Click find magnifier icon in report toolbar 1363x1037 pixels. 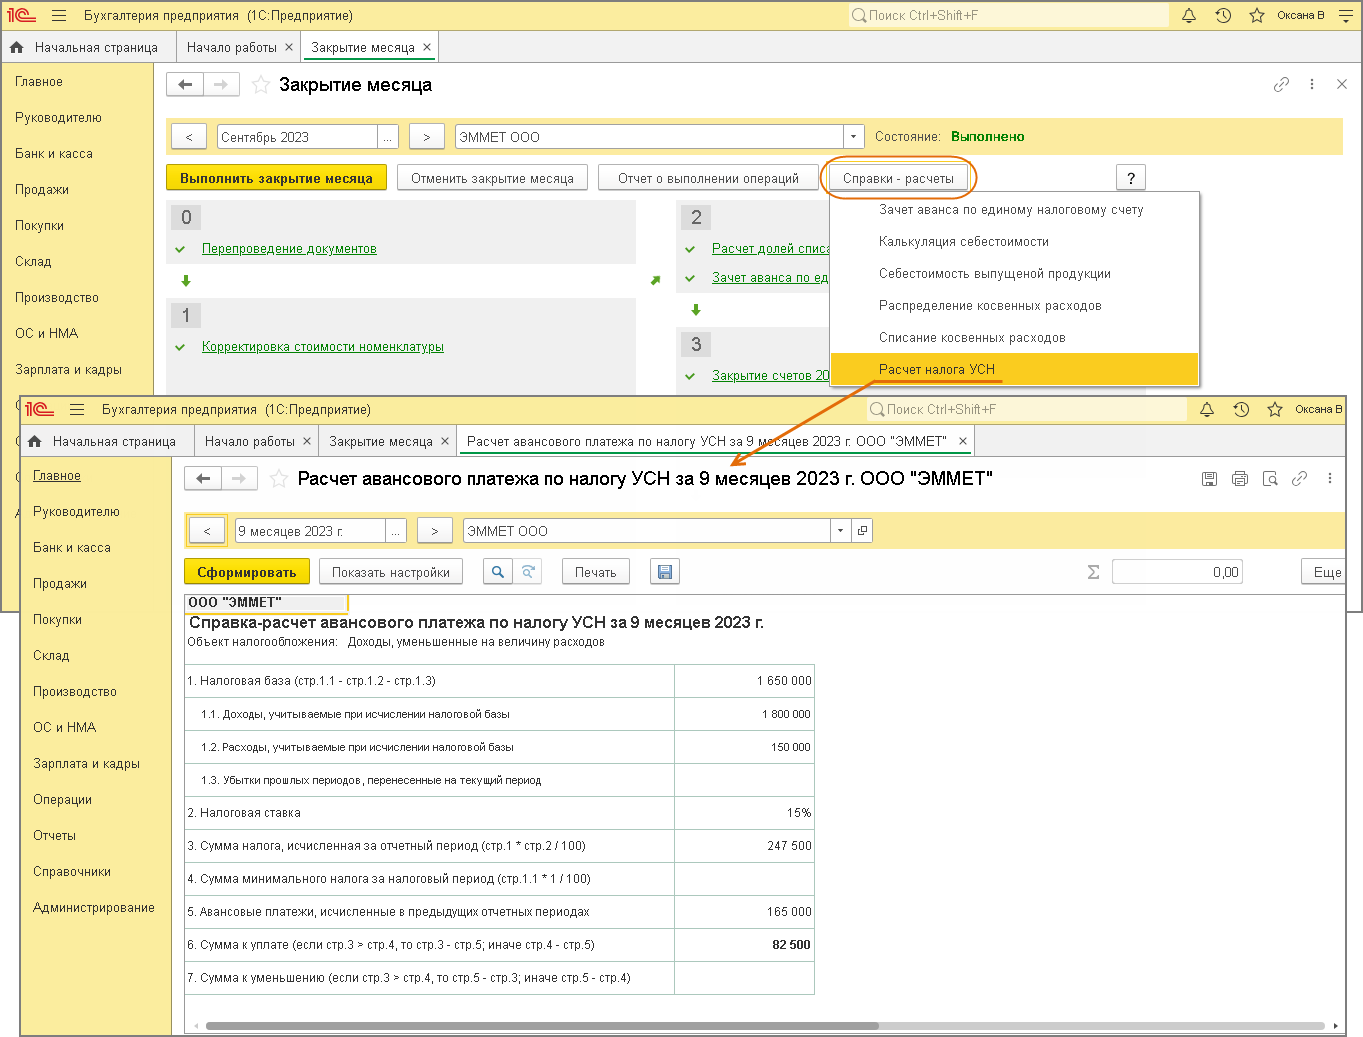pyautogui.click(x=498, y=572)
